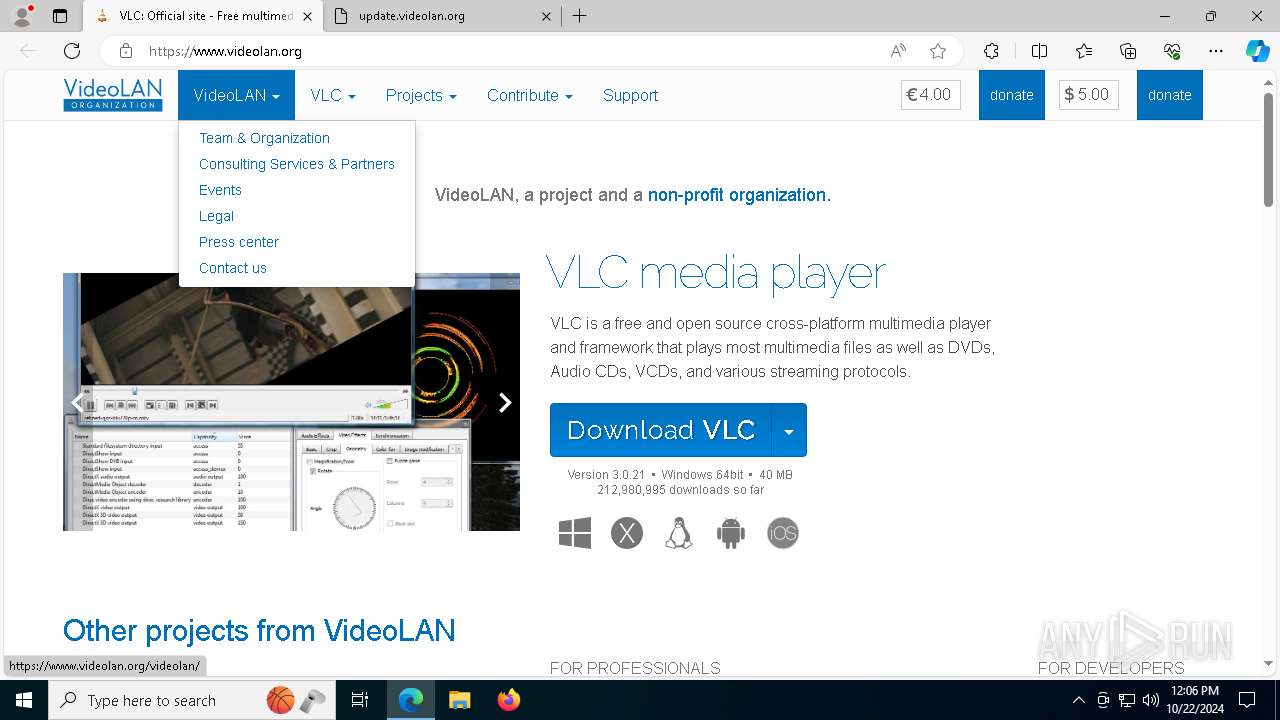
Task: Open Browser essentials heart icon
Action: (1172, 51)
